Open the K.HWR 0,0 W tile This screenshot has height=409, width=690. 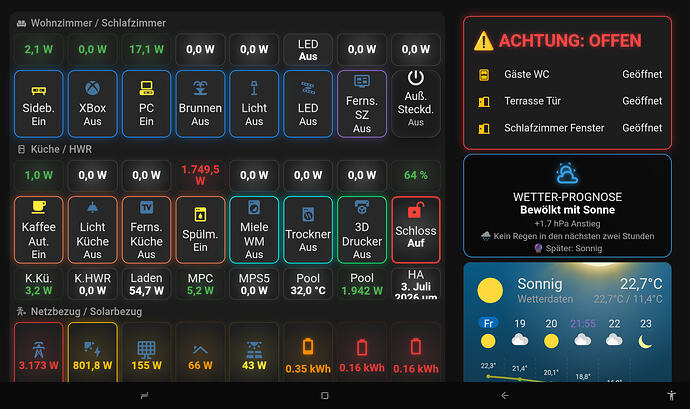[x=92, y=284]
